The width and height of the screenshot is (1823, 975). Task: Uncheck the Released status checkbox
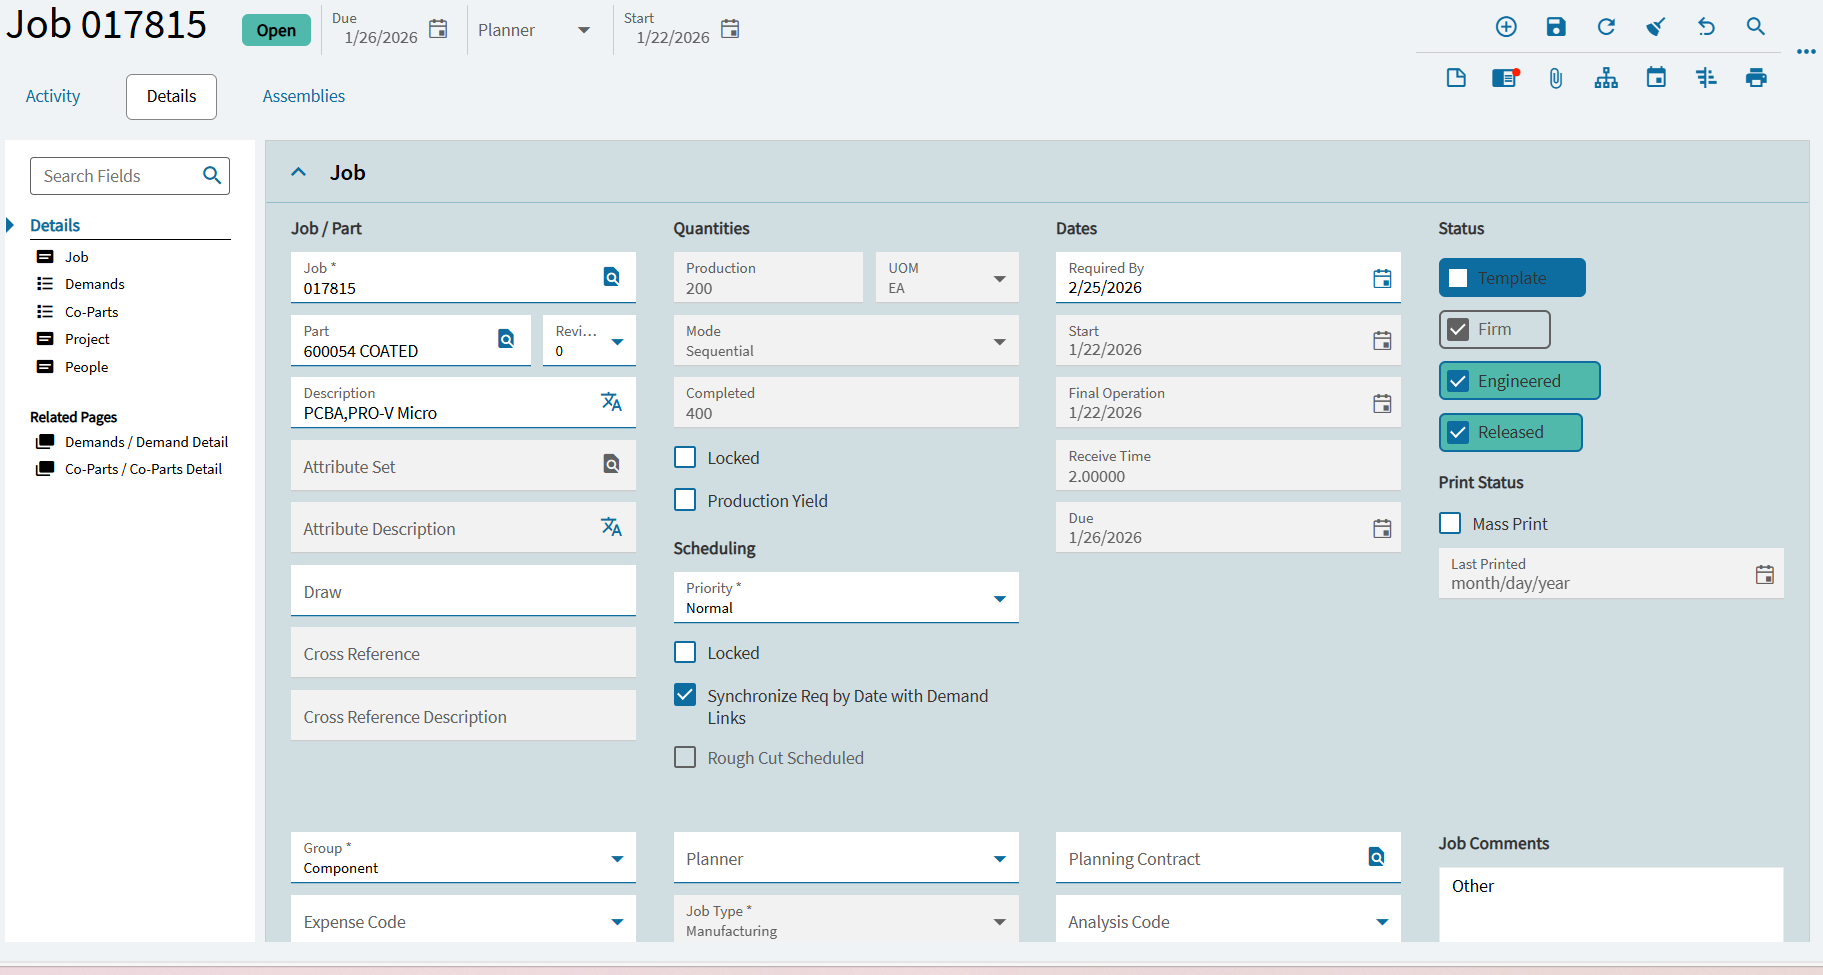click(x=1458, y=432)
